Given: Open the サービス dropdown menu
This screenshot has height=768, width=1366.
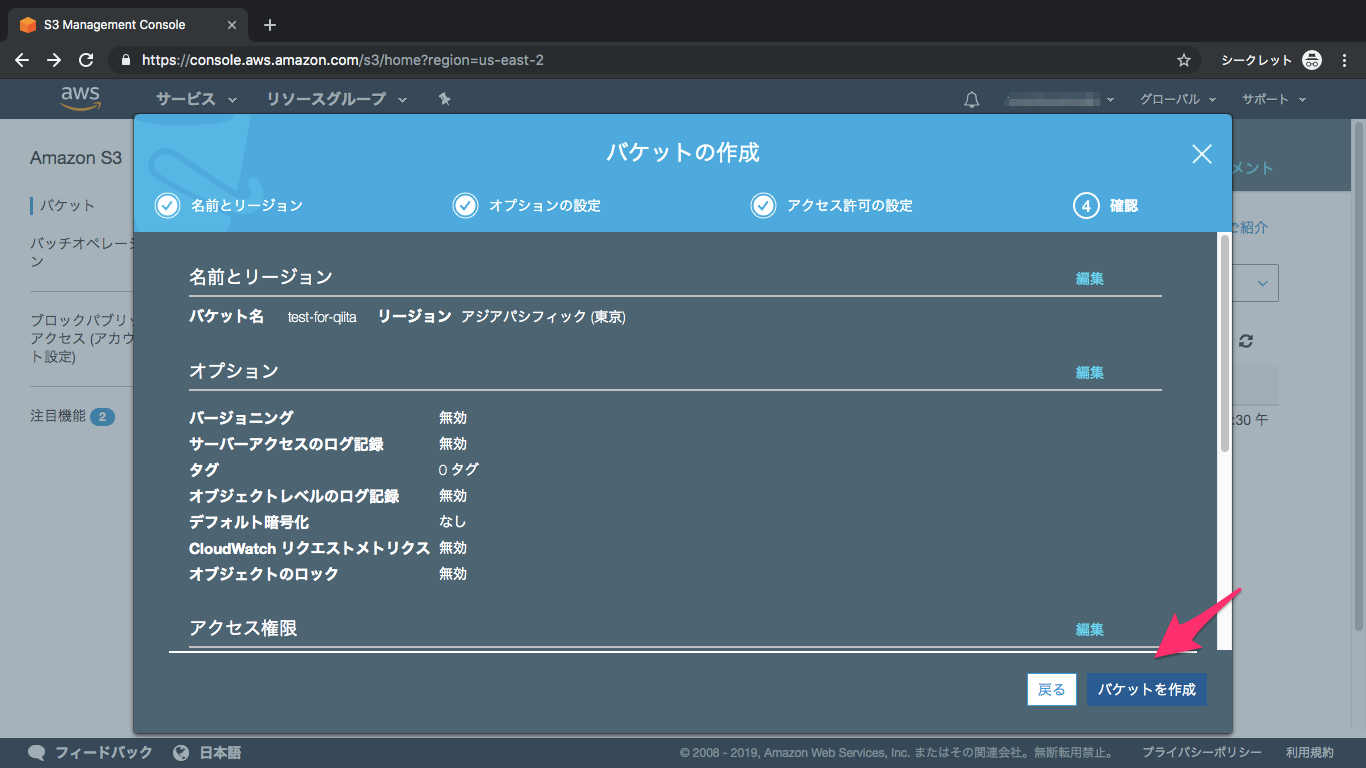Looking at the screenshot, I should tap(196, 99).
